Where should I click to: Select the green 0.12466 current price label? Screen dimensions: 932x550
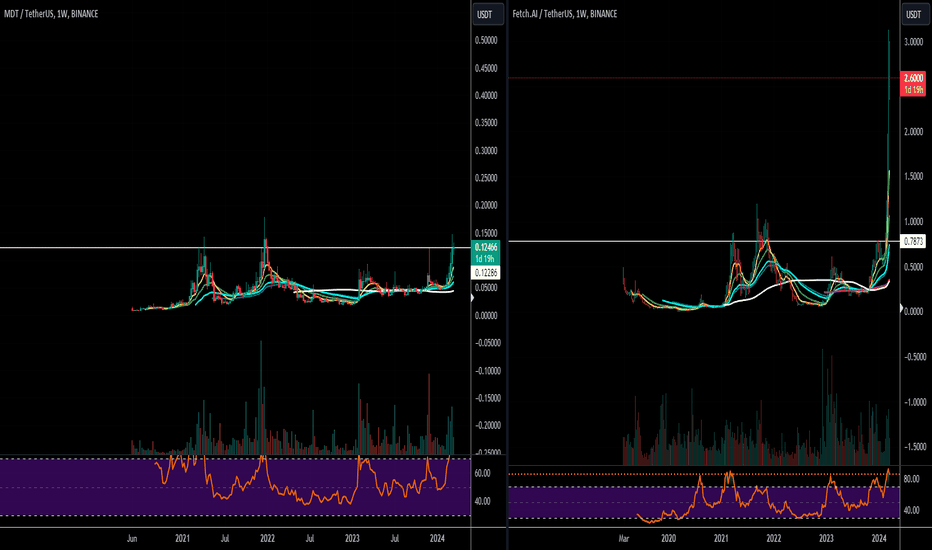pyautogui.click(x=486, y=253)
